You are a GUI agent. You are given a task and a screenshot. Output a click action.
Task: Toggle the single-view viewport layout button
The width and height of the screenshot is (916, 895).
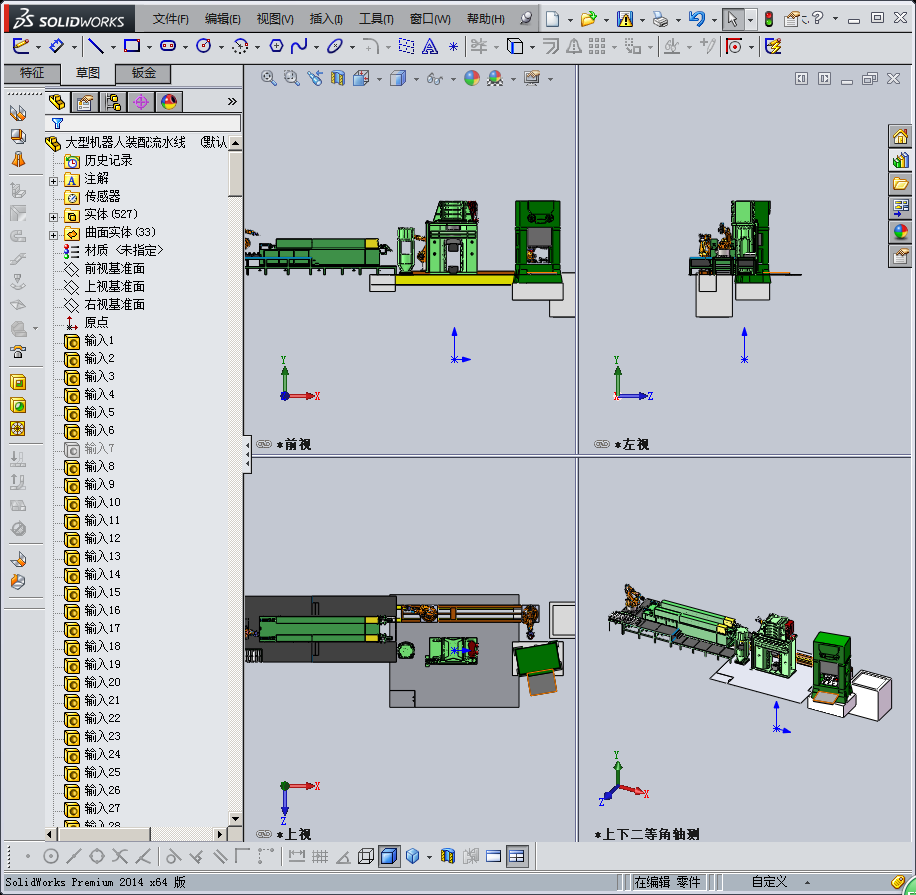click(x=493, y=856)
